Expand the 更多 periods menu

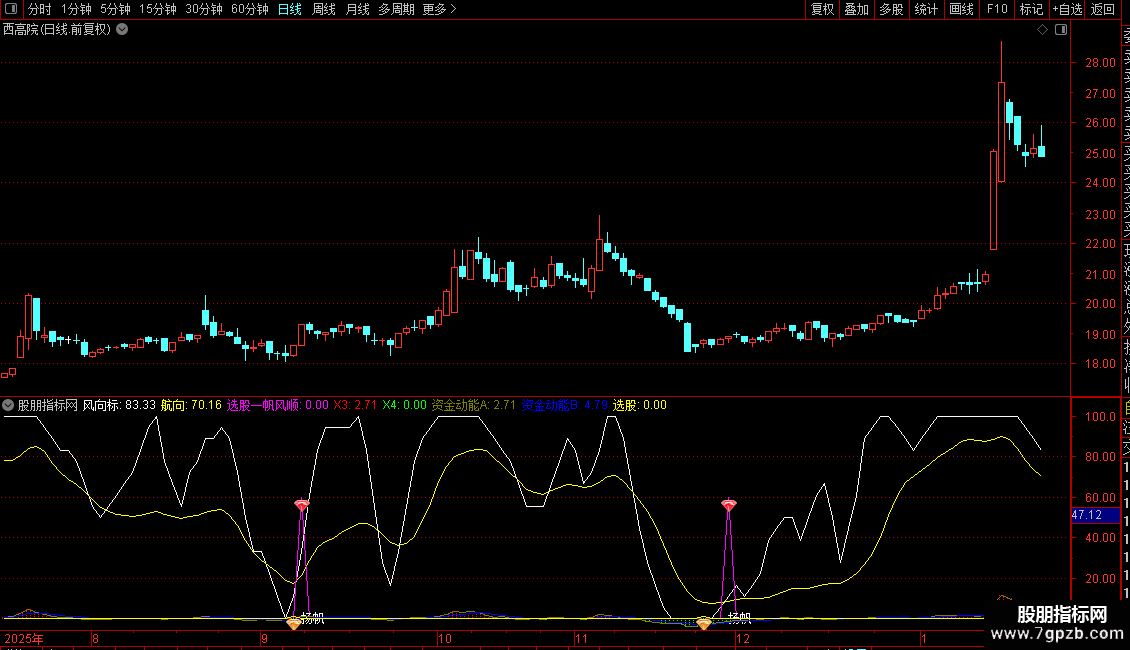point(439,9)
